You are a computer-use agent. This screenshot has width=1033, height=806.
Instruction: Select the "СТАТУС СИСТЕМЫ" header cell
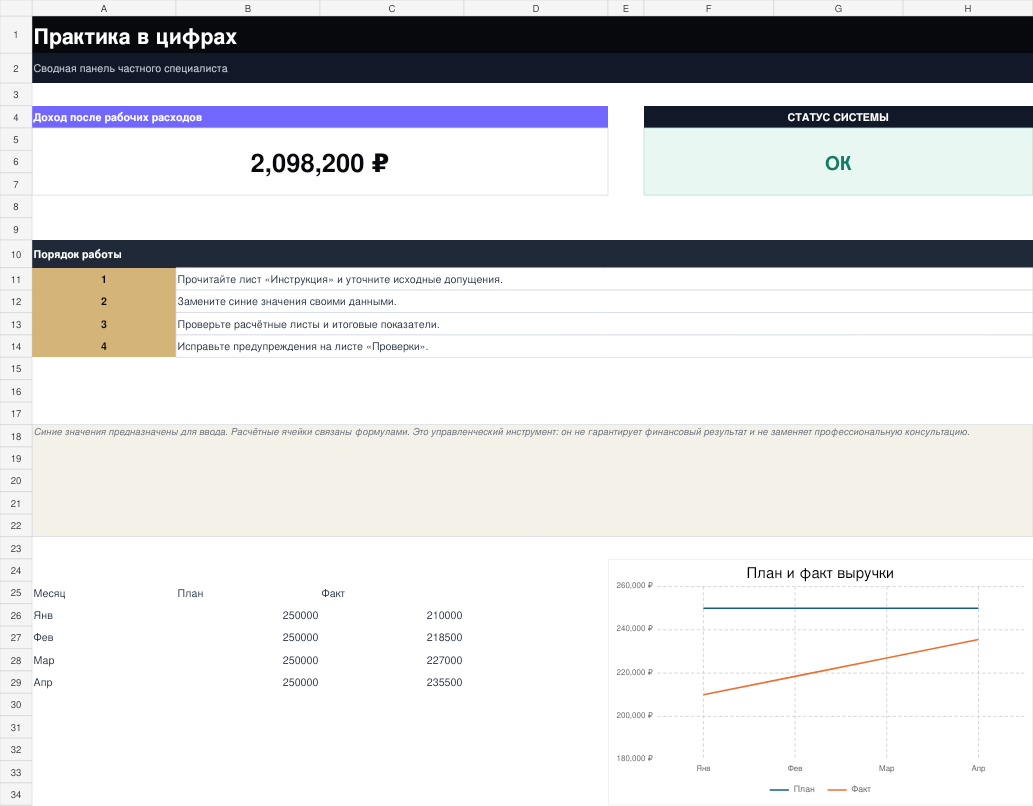[x=838, y=117]
